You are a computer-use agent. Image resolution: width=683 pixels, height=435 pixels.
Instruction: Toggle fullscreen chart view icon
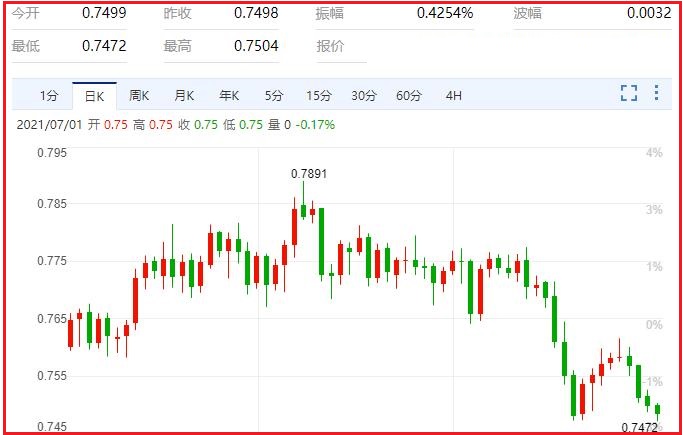(x=629, y=93)
